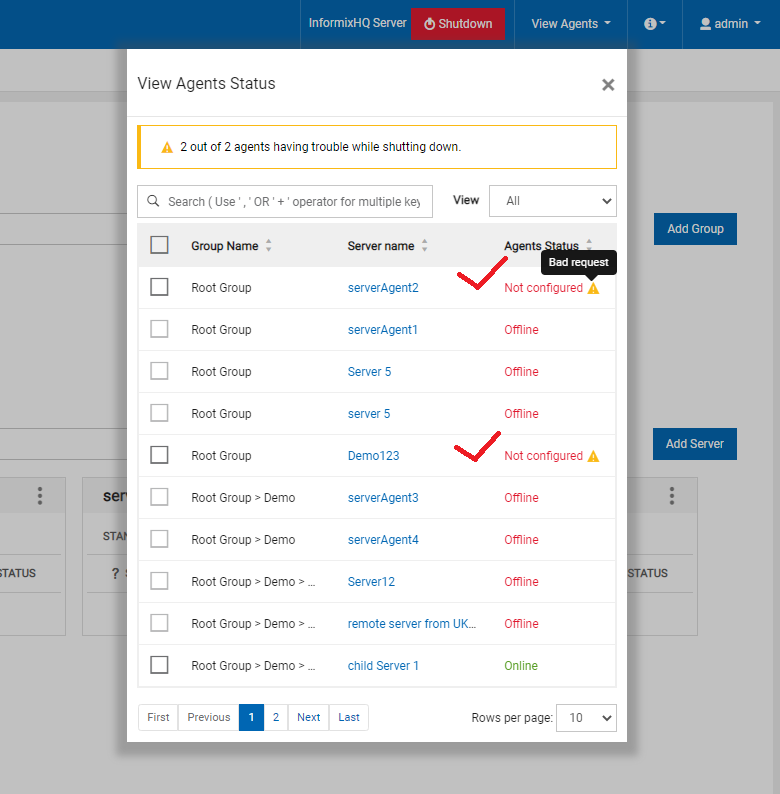Click the Online status of child Server 1
Screen dimensions: 780x794
pos(521,666)
